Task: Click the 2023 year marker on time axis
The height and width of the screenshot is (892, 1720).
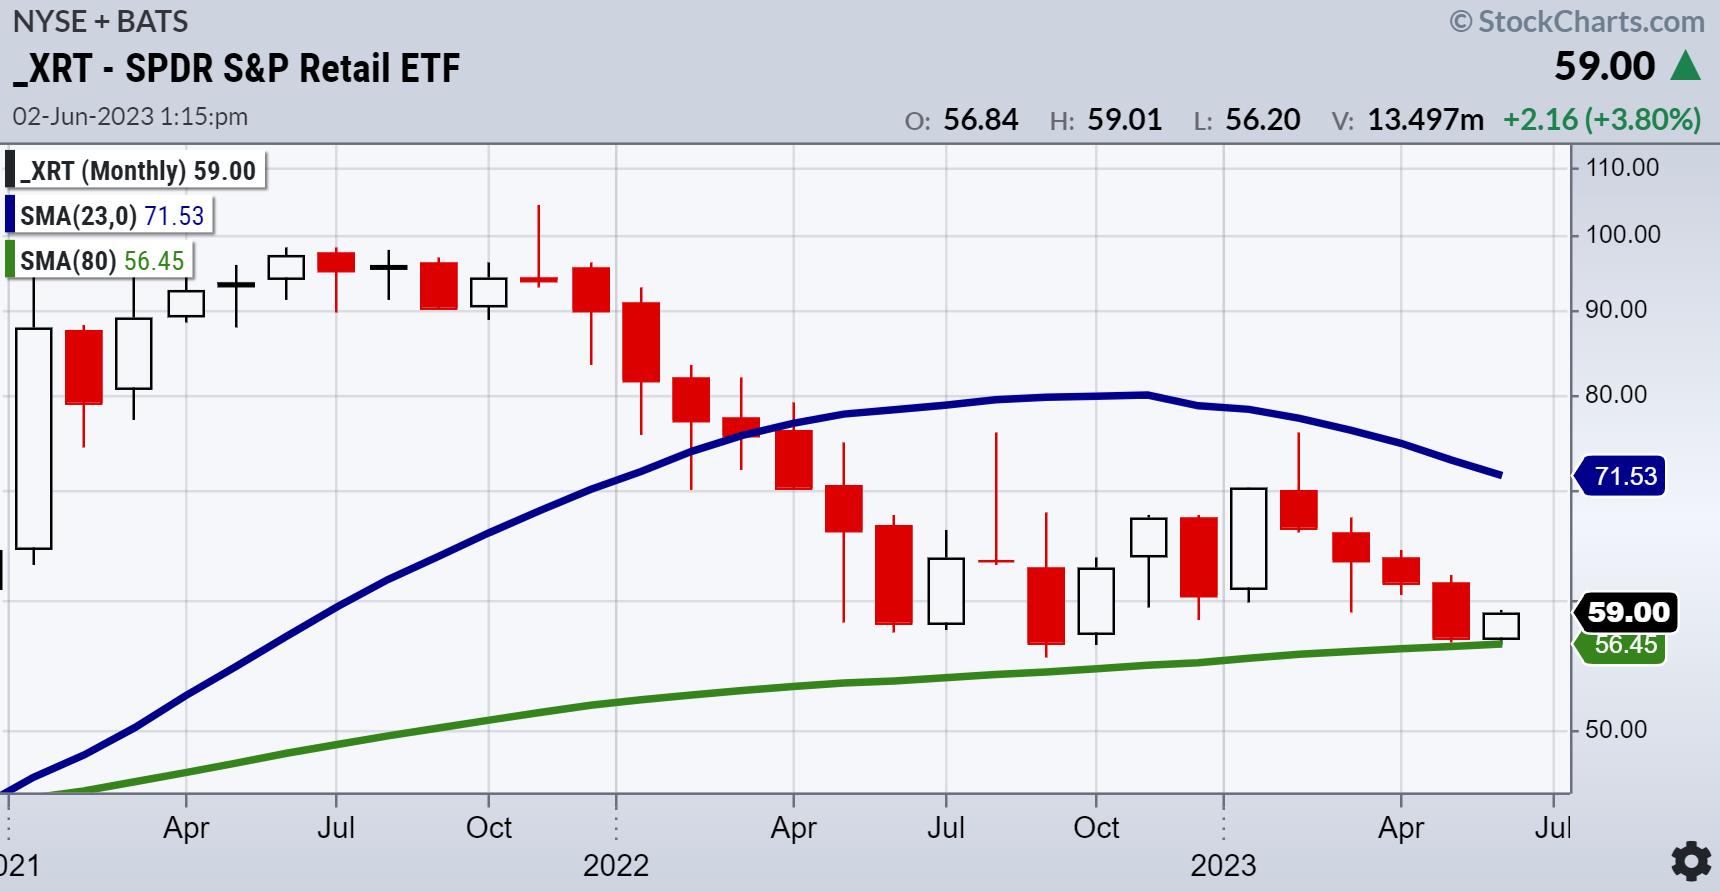Action: (1223, 864)
